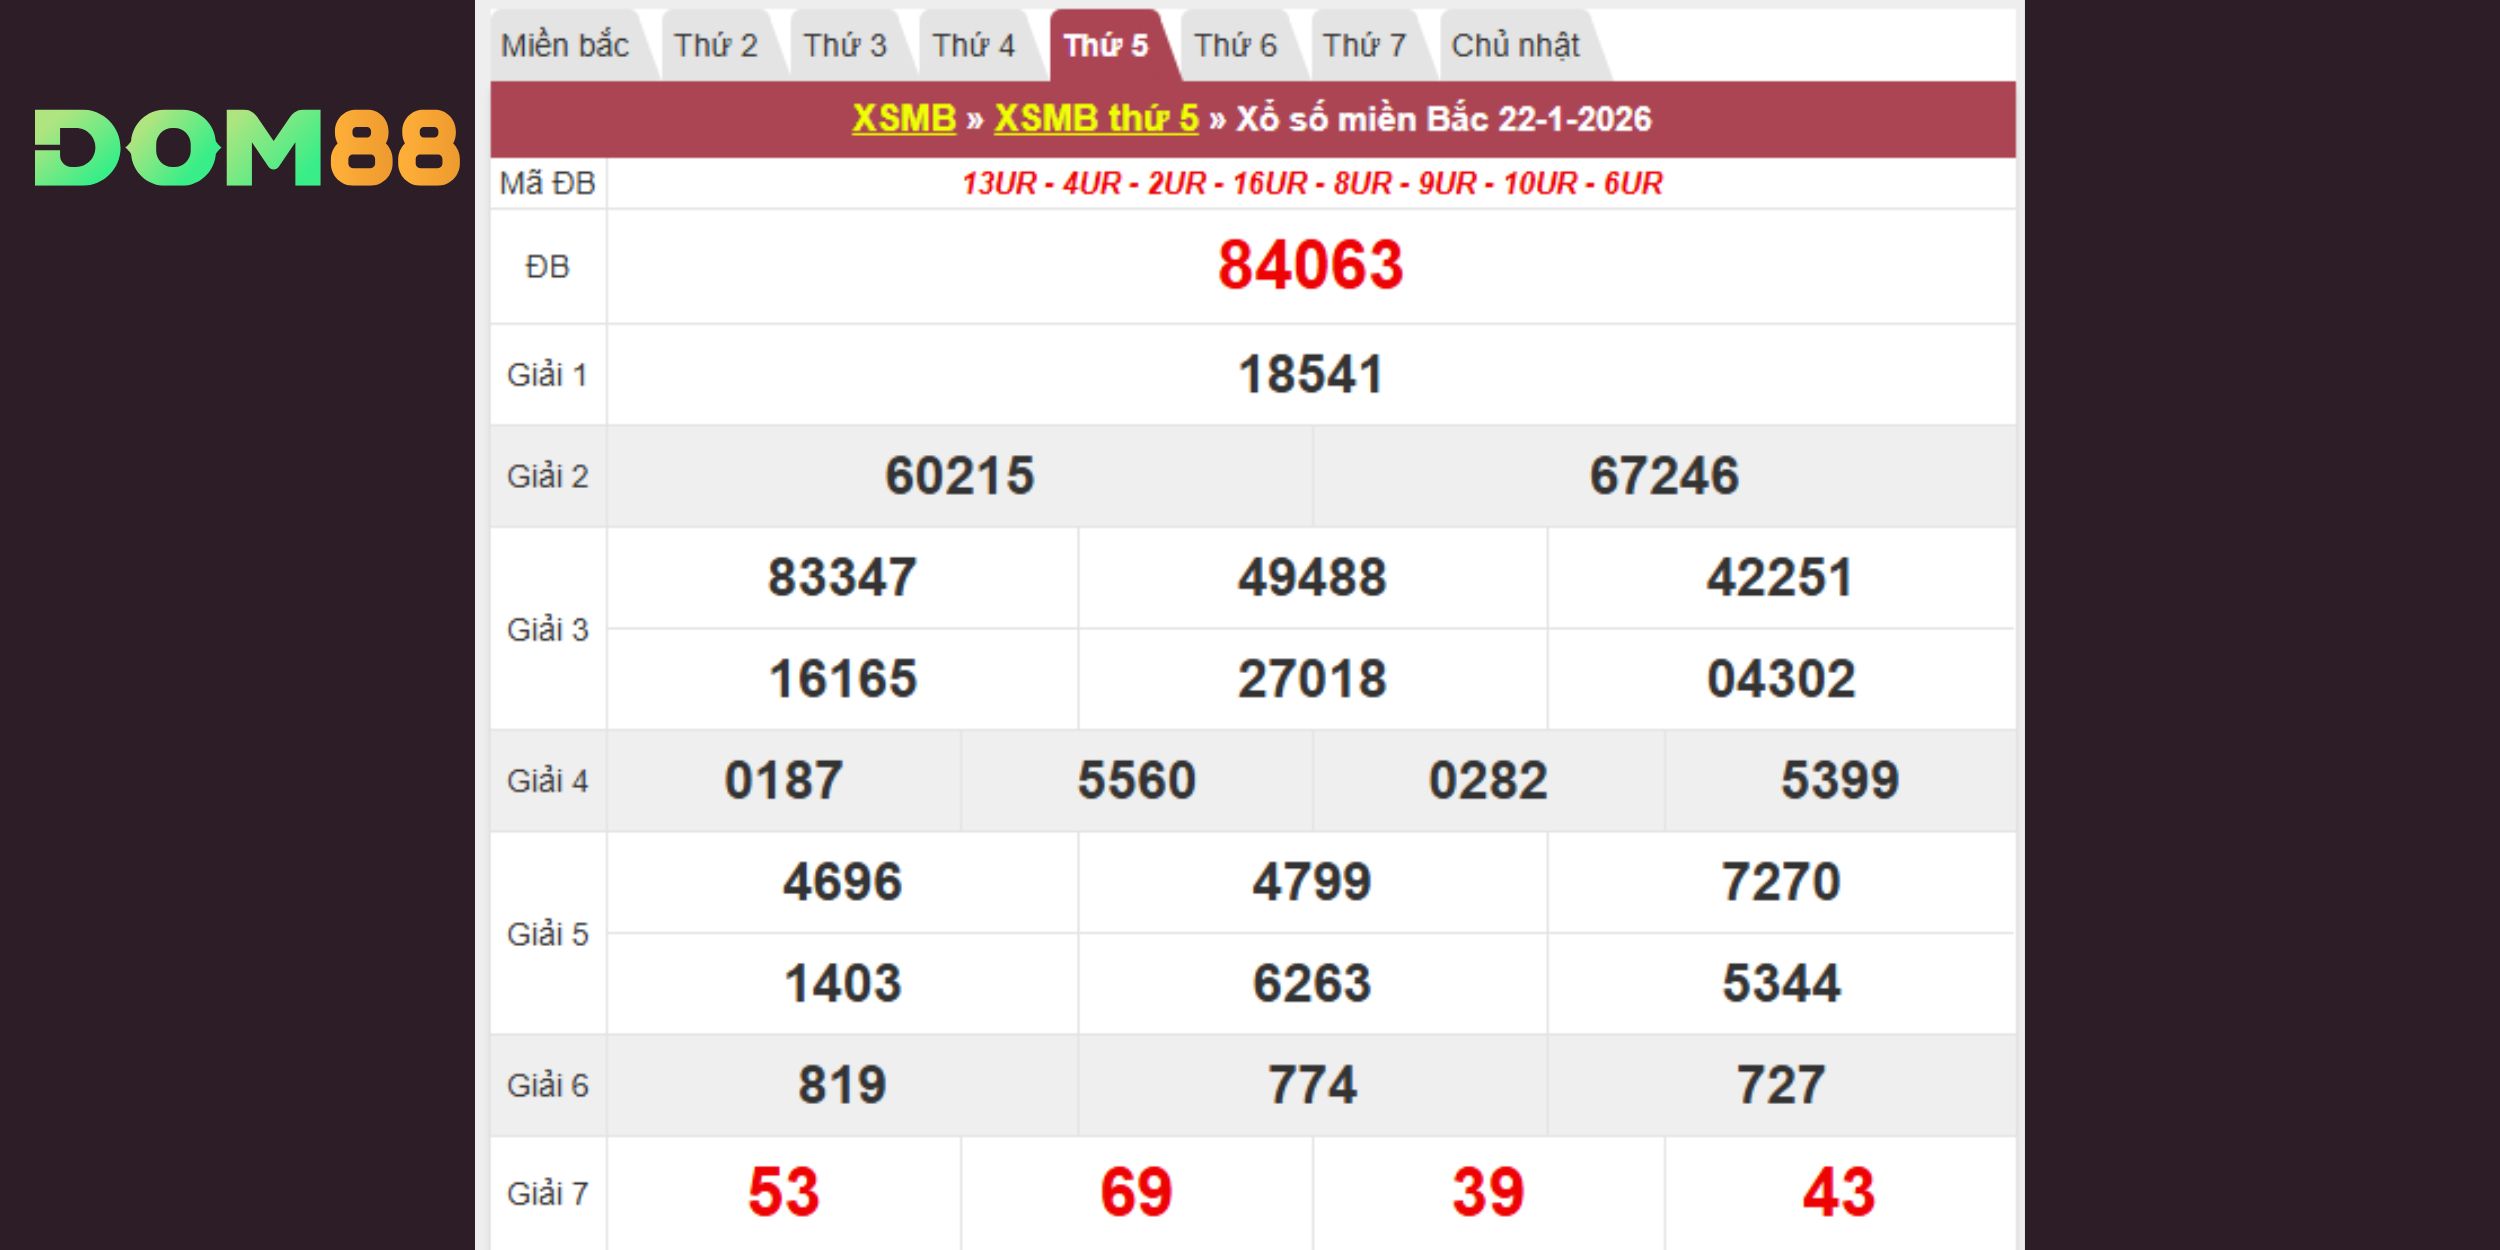The width and height of the screenshot is (2500, 1250).
Task: Open the XSMB thứ 5 link
Action: coord(1096,119)
